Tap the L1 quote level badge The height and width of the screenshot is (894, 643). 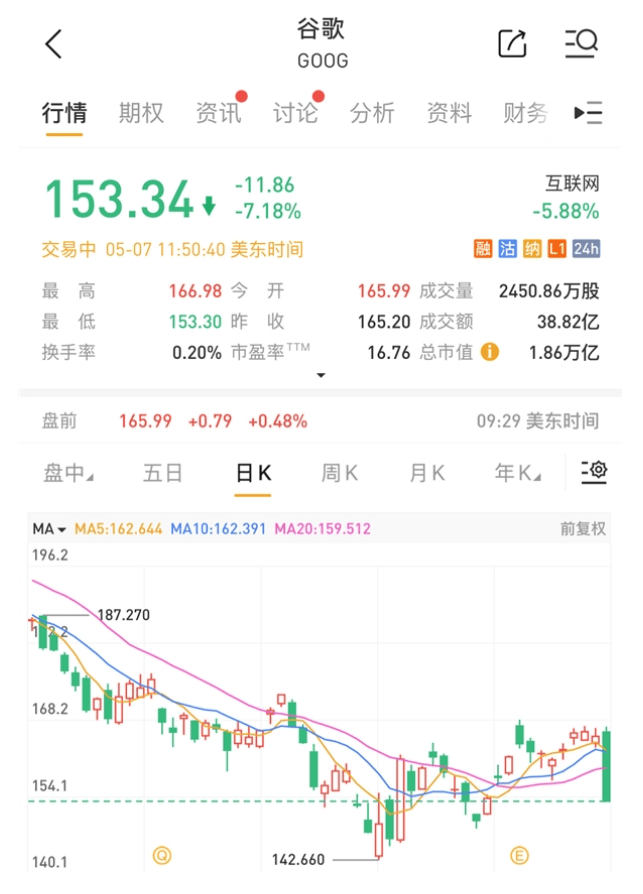[557, 249]
